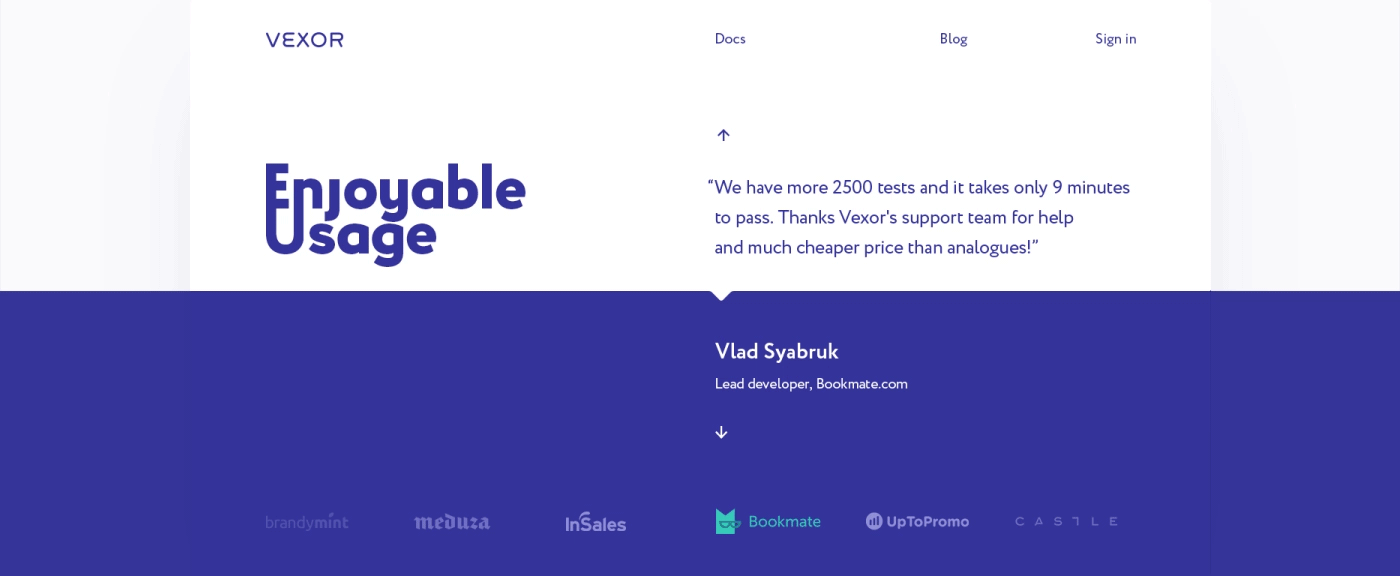Click the testimonial quote text
This screenshot has height=576, width=1400.
tap(919, 218)
